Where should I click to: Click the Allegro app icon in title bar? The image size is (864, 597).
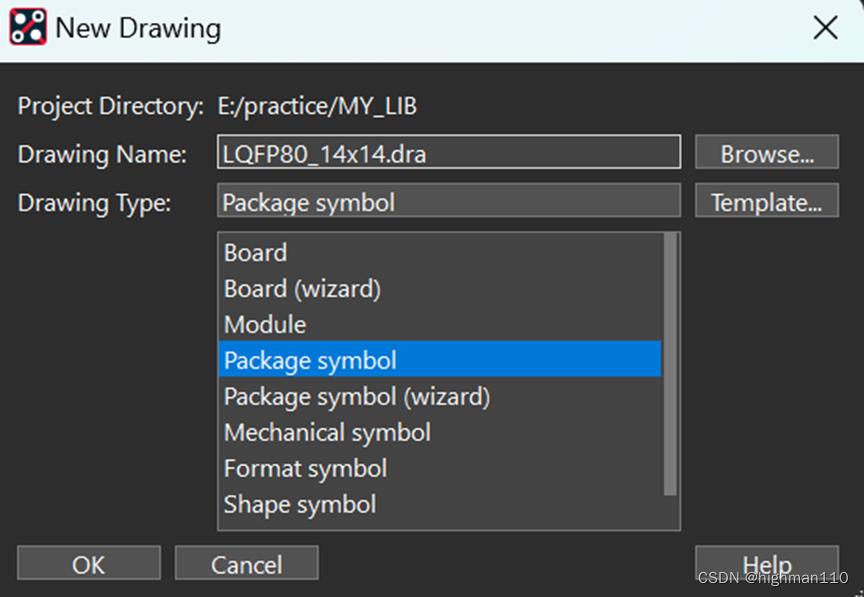(28, 28)
